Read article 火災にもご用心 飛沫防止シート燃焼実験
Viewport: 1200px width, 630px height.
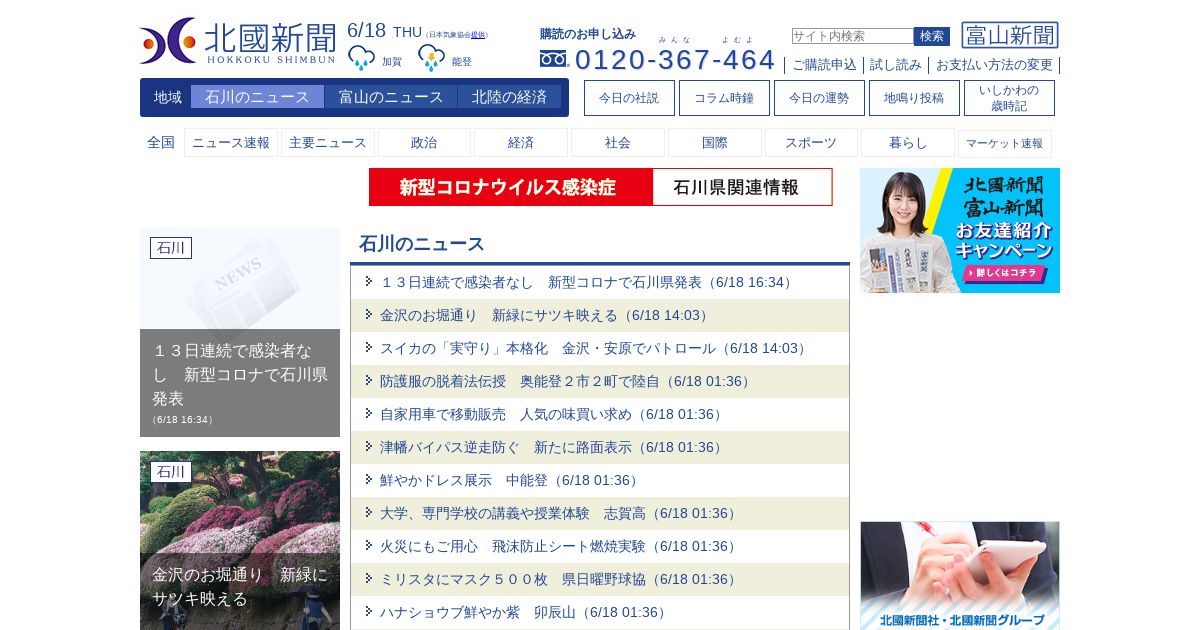tap(560, 547)
